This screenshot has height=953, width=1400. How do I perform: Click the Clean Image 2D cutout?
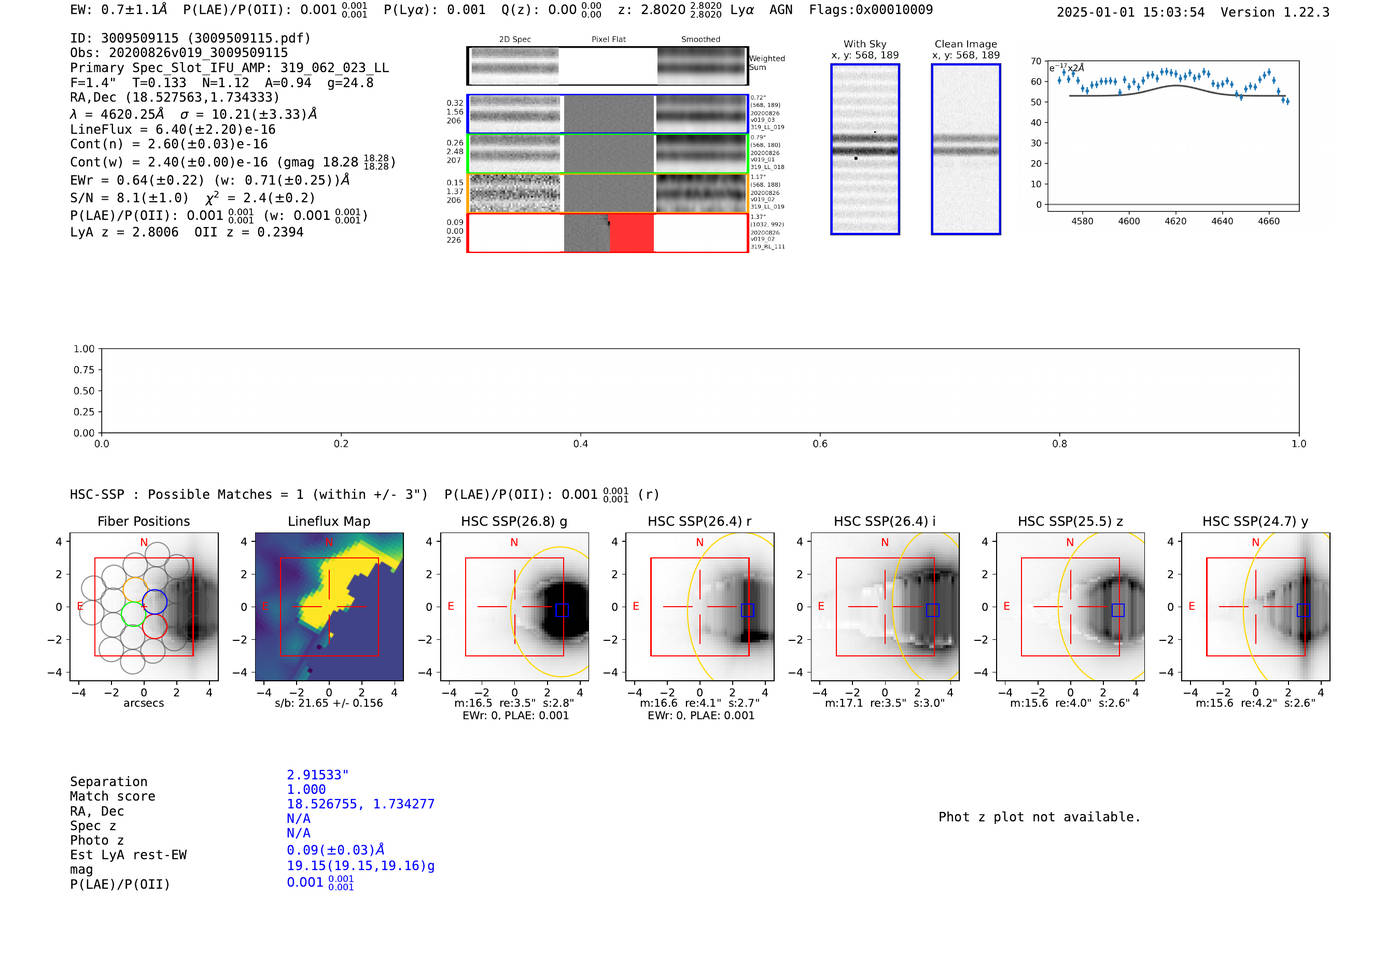pos(966,149)
